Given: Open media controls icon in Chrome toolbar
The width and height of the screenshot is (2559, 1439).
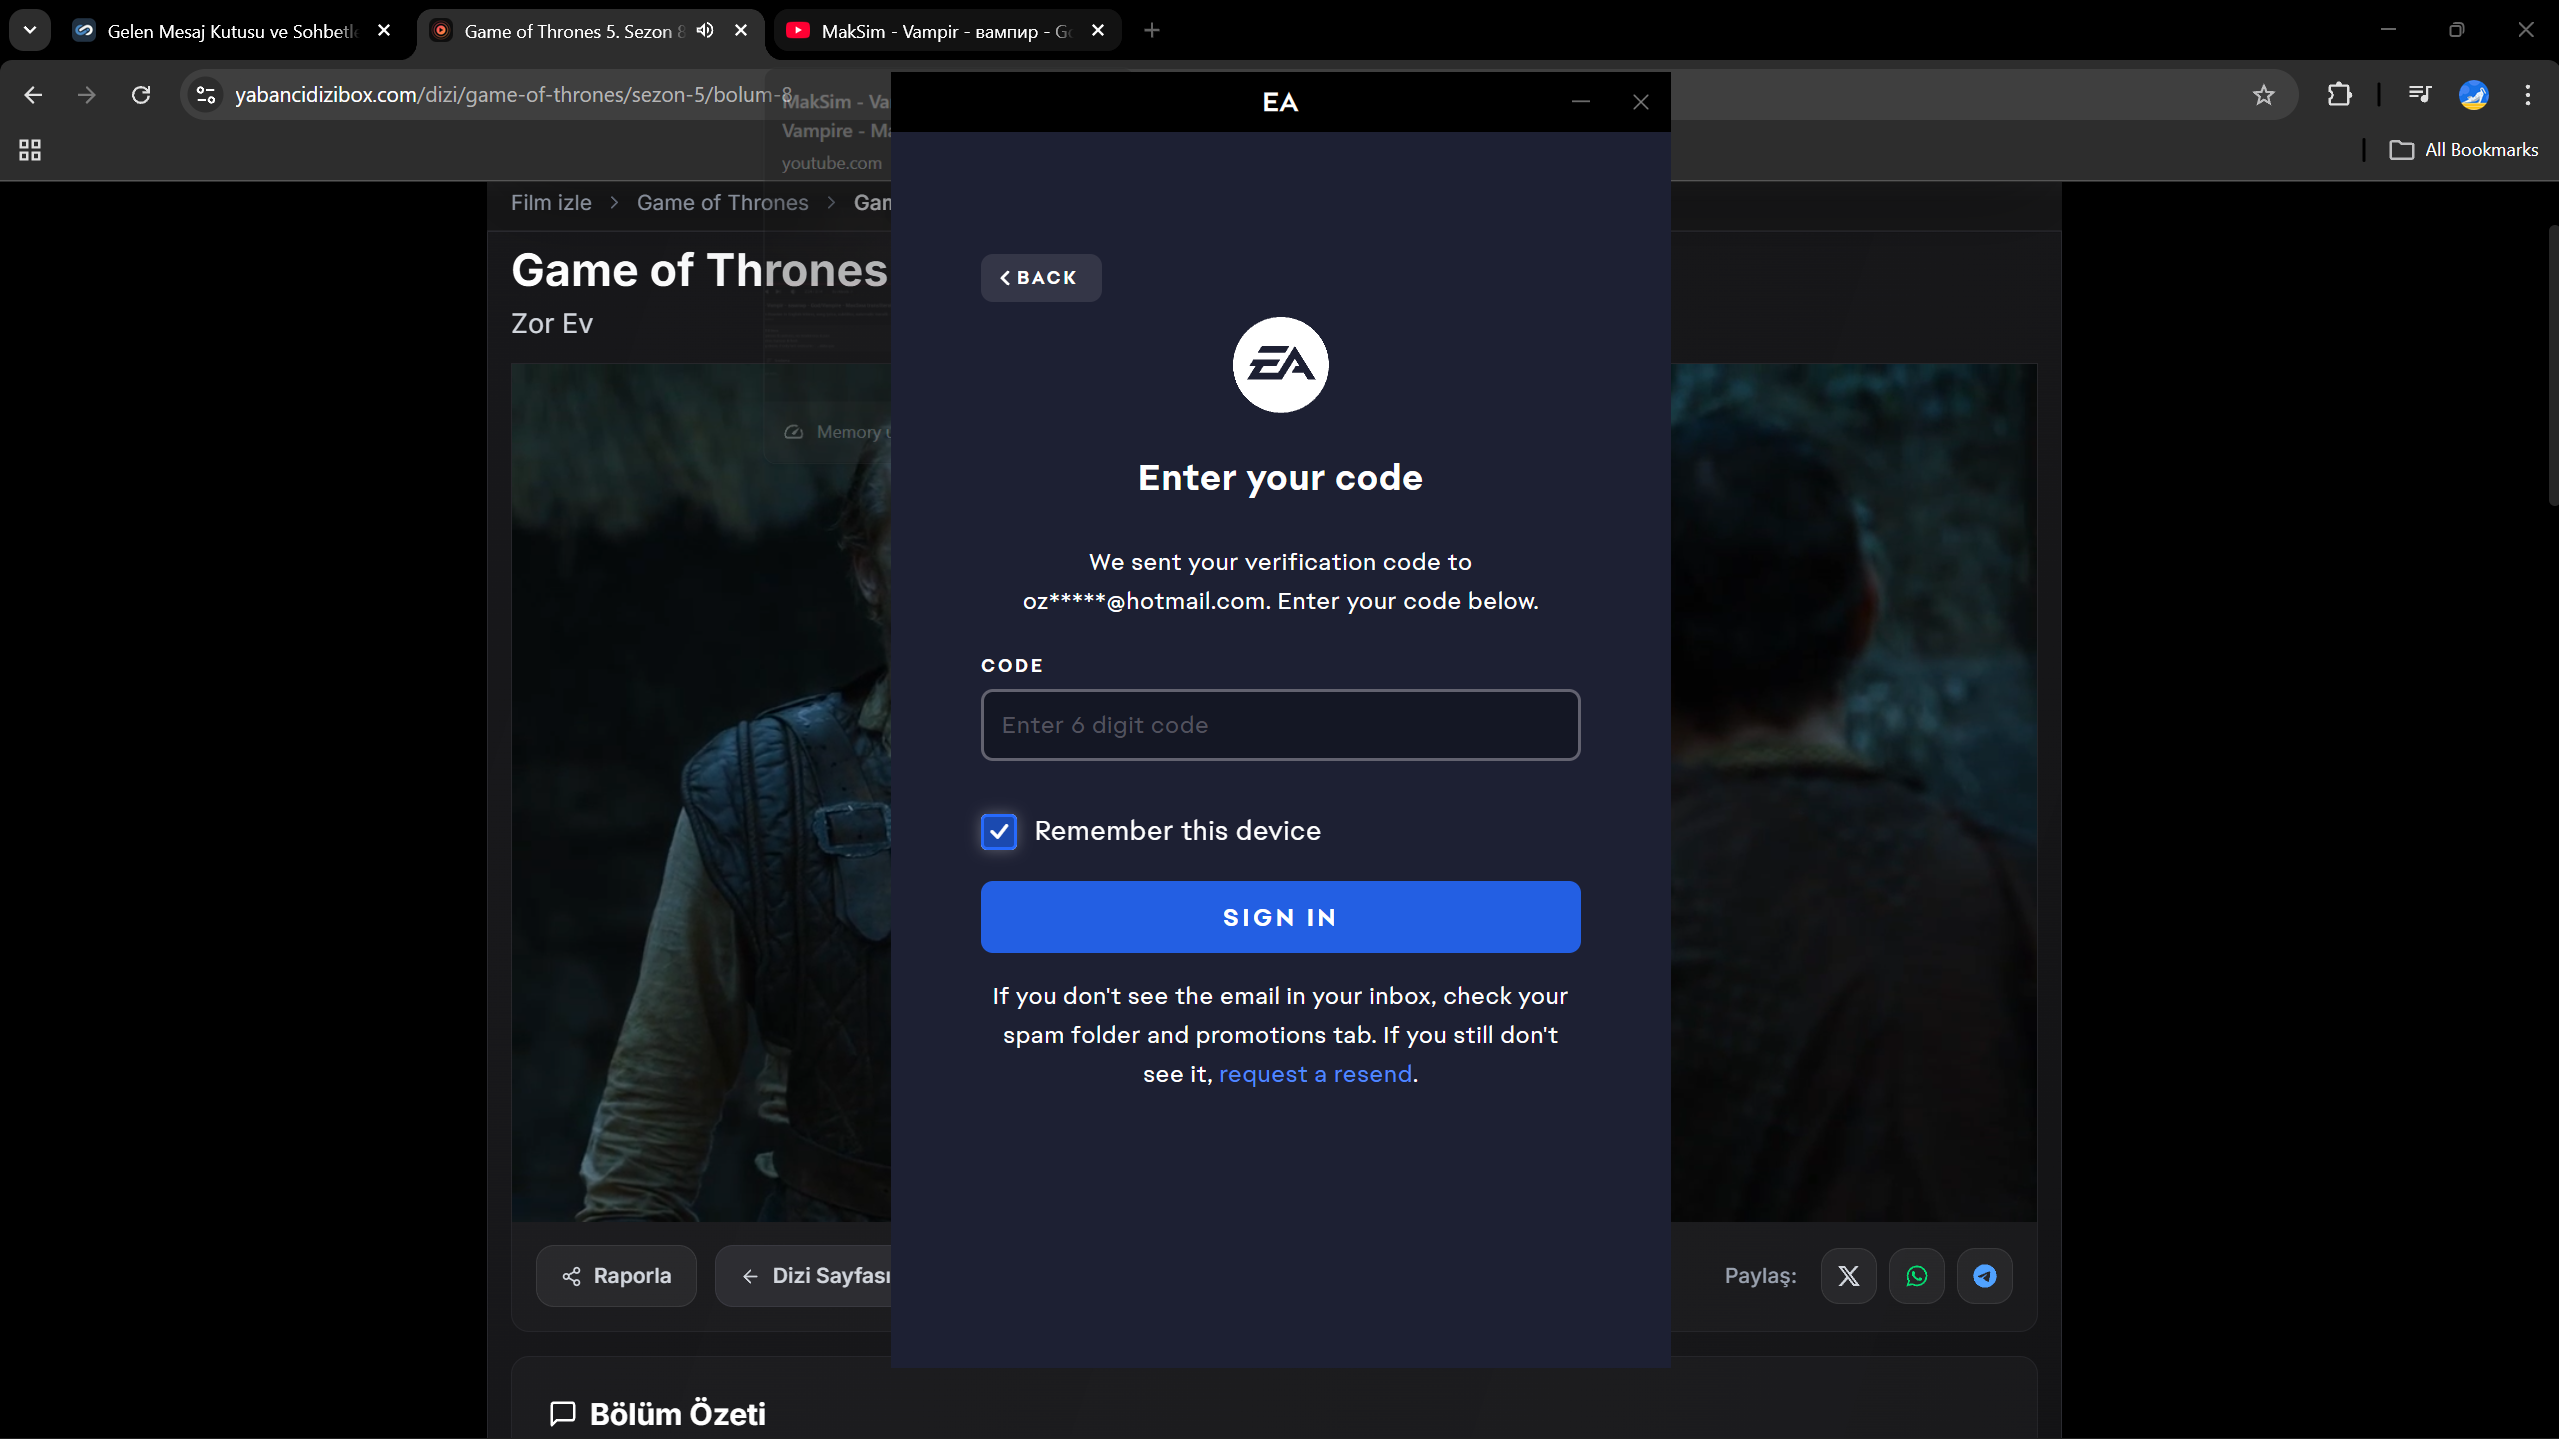Looking at the screenshot, I should pyautogui.click(x=2419, y=95).
